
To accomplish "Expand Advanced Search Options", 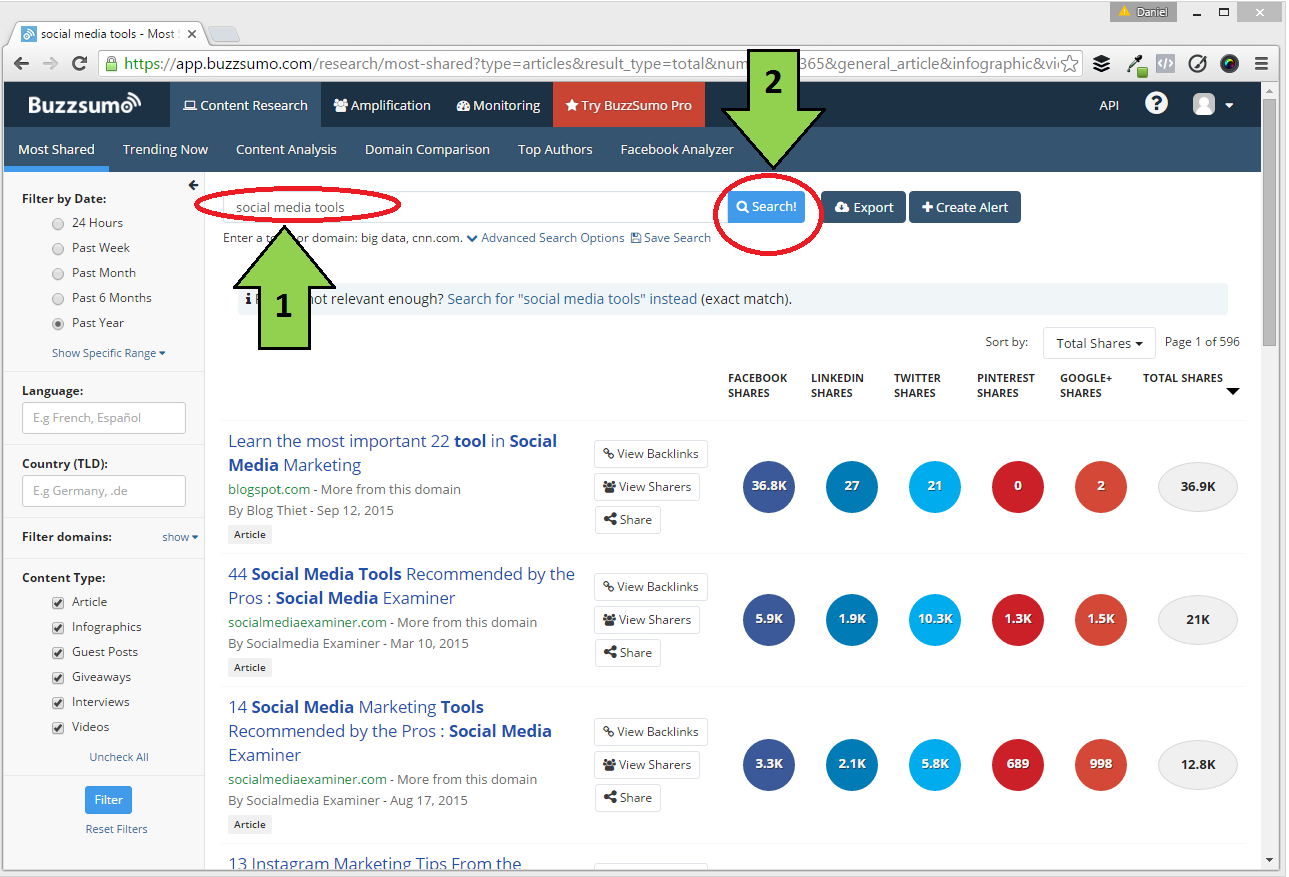I will tap(545, 238).
